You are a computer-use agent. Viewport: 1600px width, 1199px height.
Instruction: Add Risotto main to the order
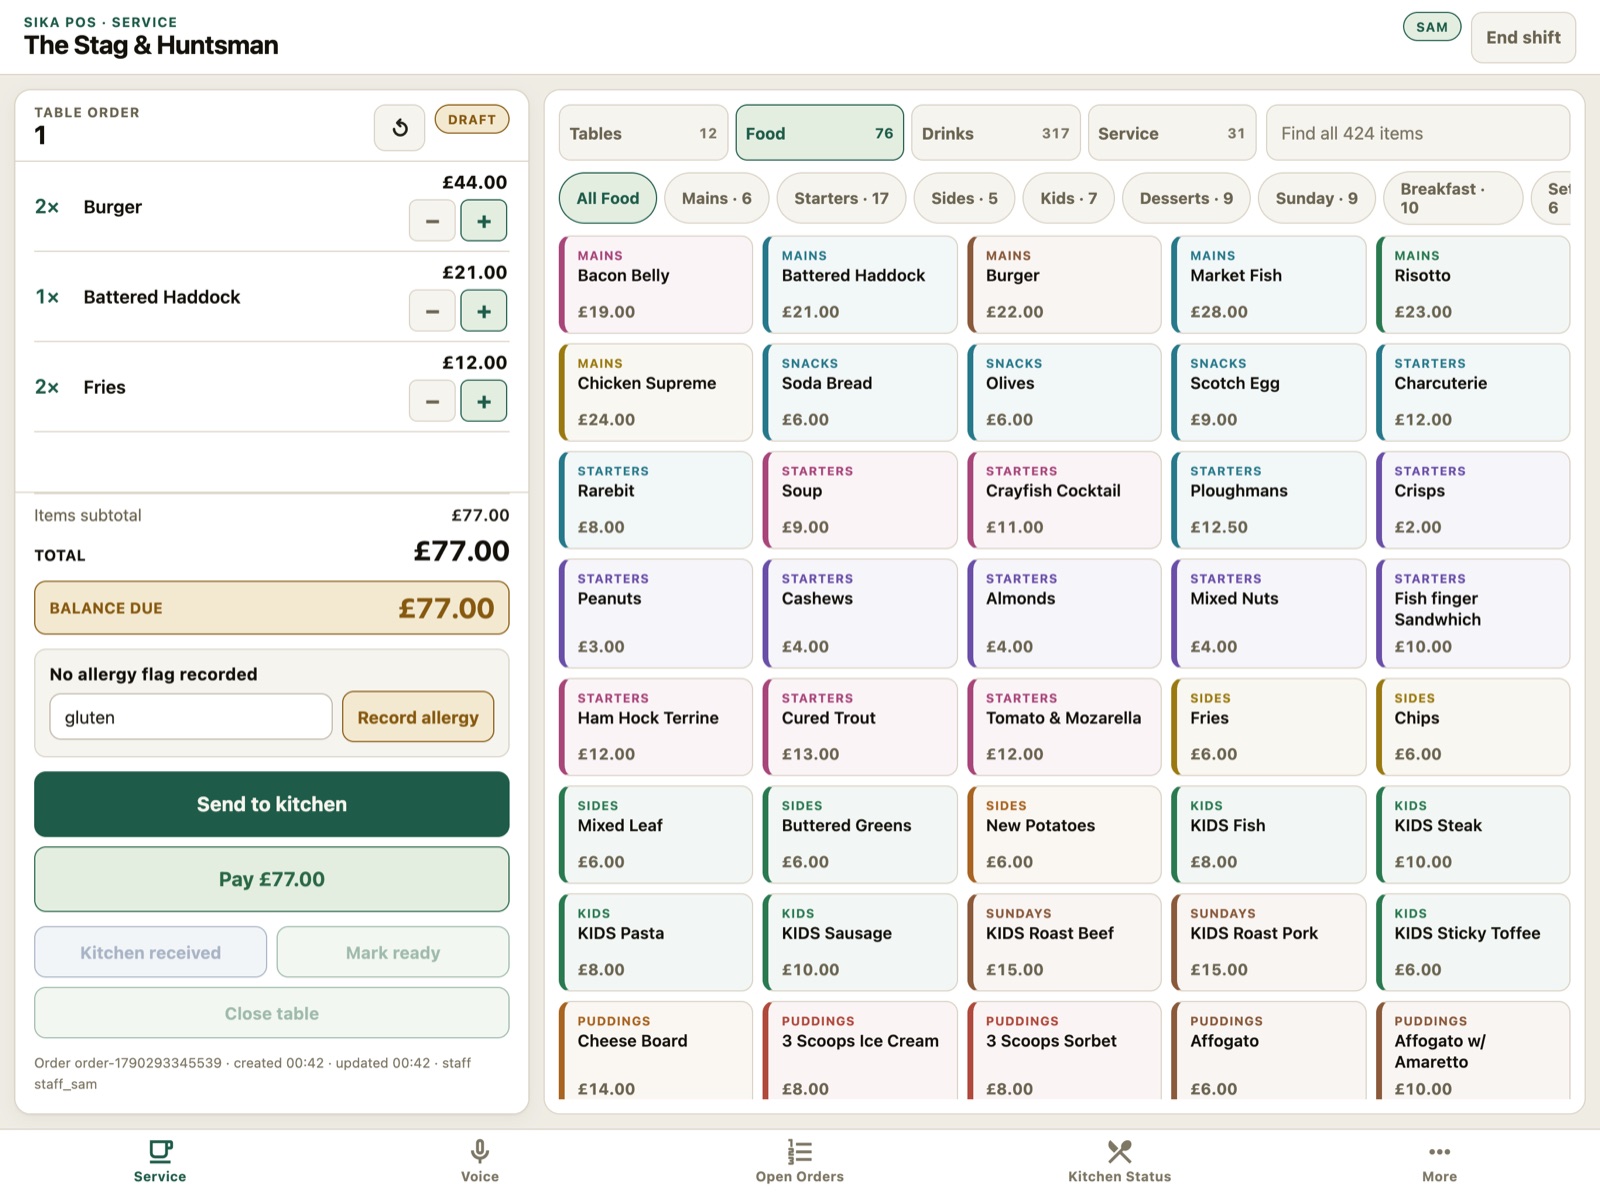(1472, 284)
